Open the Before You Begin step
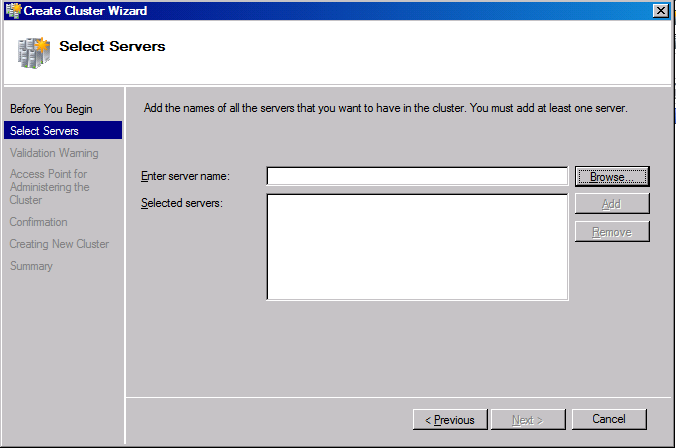 click(x=51, y=109)
